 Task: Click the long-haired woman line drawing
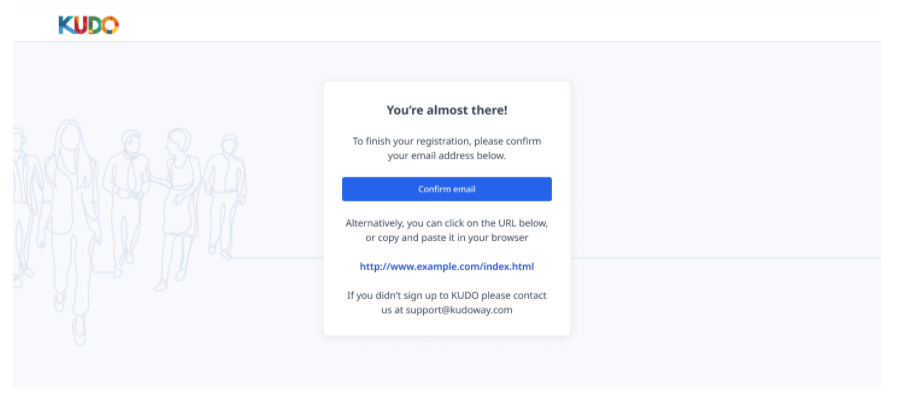(x=70, y=230)
